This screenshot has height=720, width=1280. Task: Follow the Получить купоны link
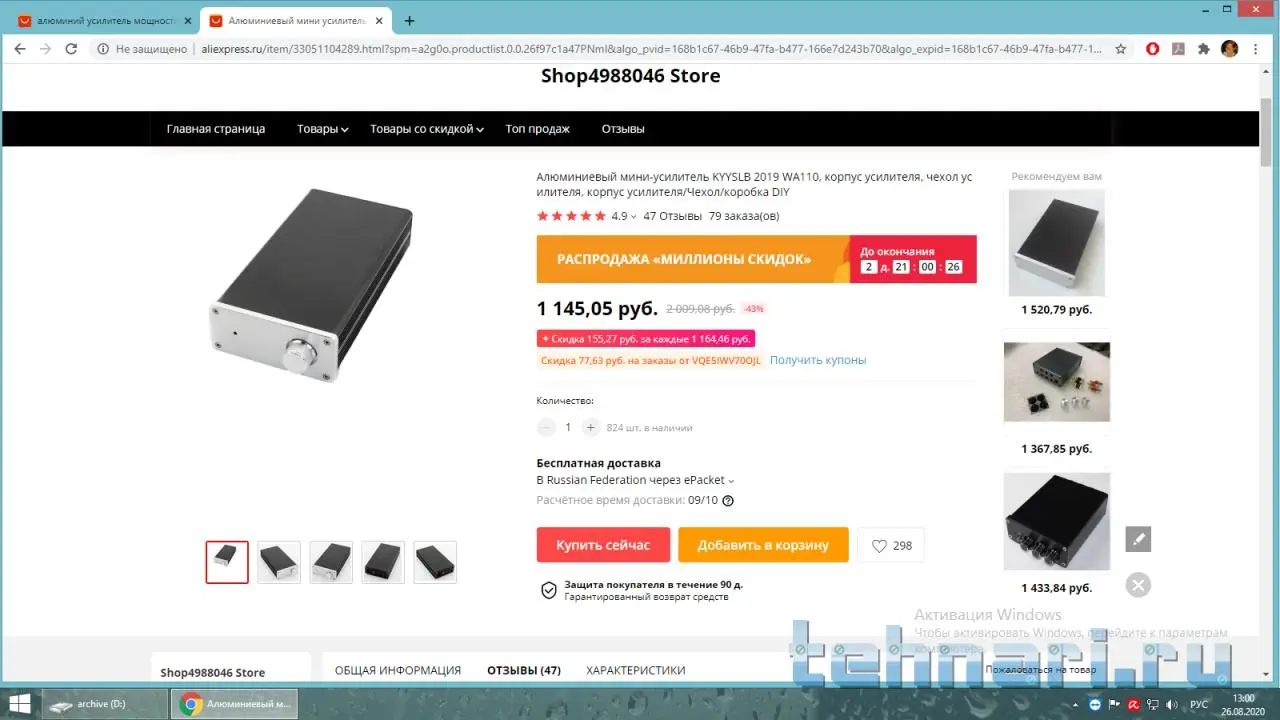pyautogui.click(x=818, y=360)
